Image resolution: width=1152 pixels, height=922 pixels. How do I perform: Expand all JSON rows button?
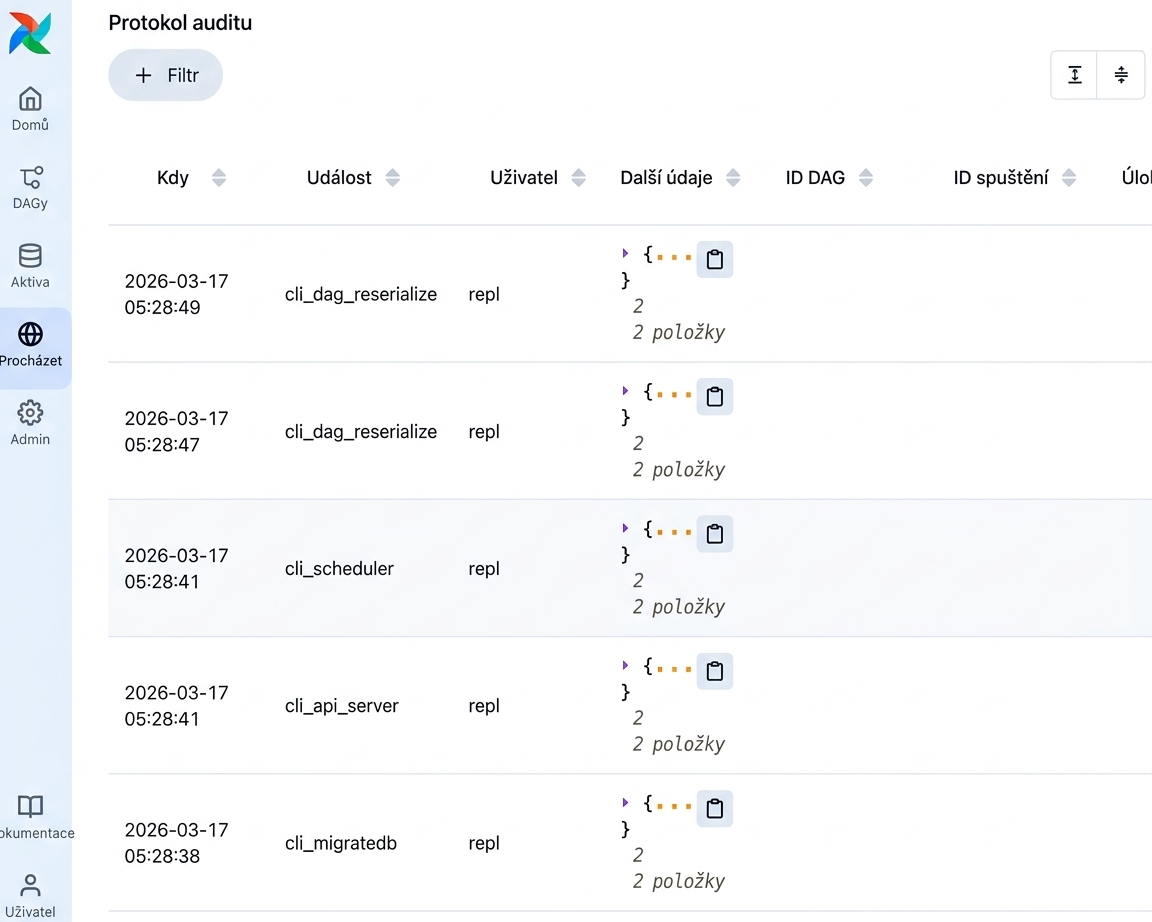1074,74
